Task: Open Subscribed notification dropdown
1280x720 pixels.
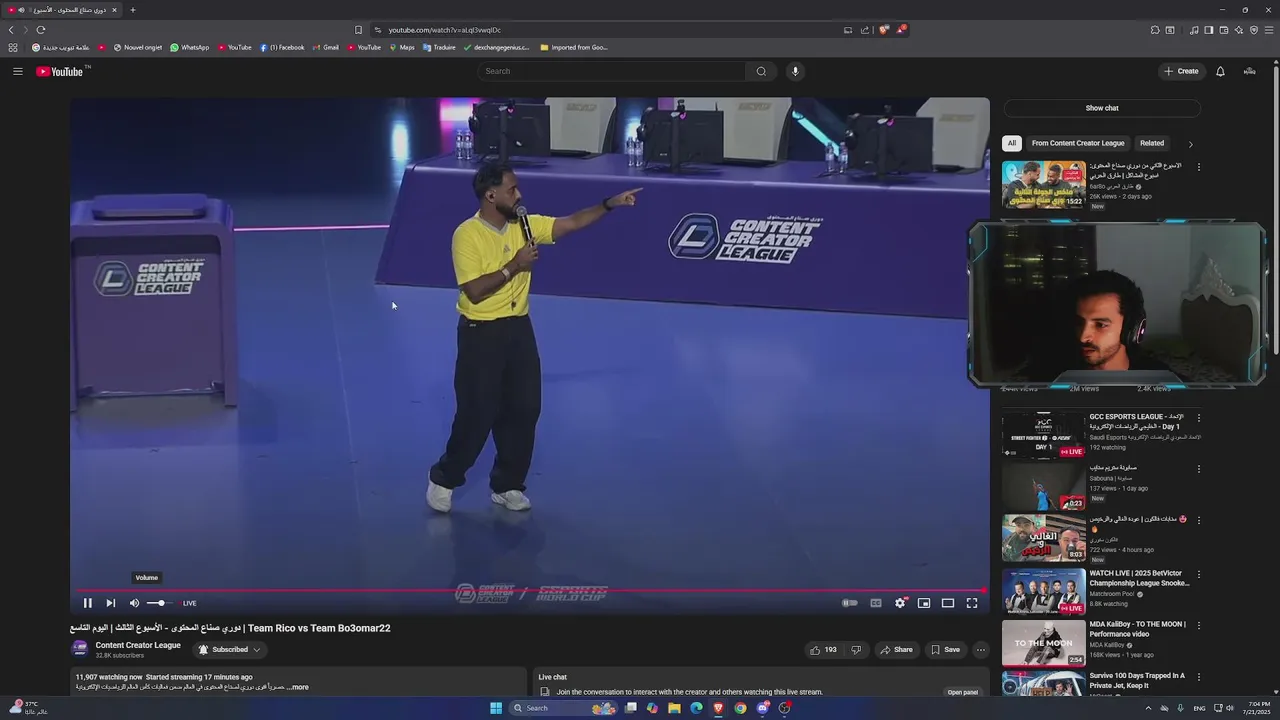Action: [229, 650]
